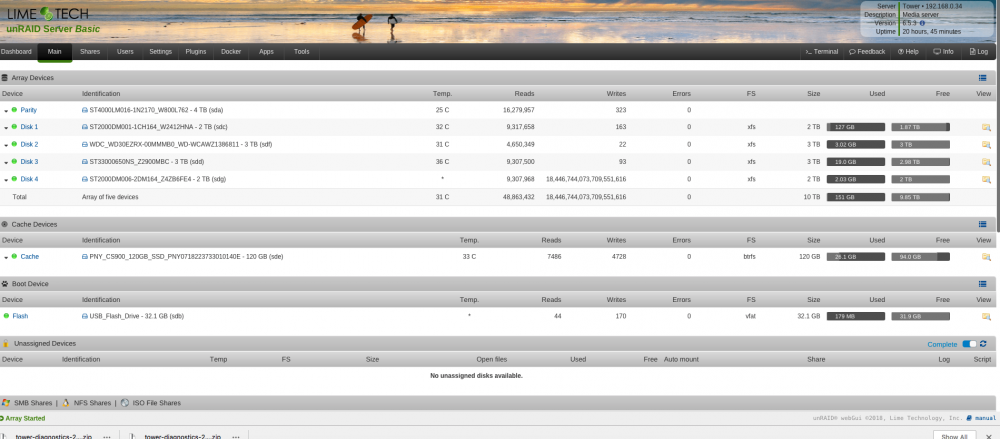This screenshot has width=1000, height=439.
Task: Open the Disk 4 settings link
Action: click(29, 179)
